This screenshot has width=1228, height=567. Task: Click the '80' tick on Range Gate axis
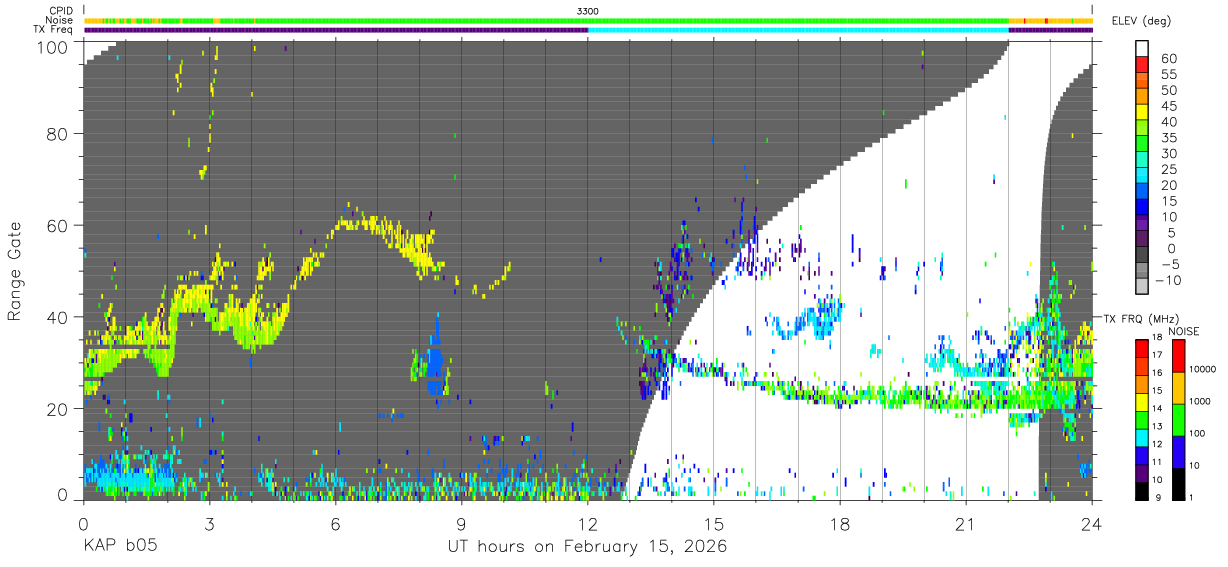point(57,133)
